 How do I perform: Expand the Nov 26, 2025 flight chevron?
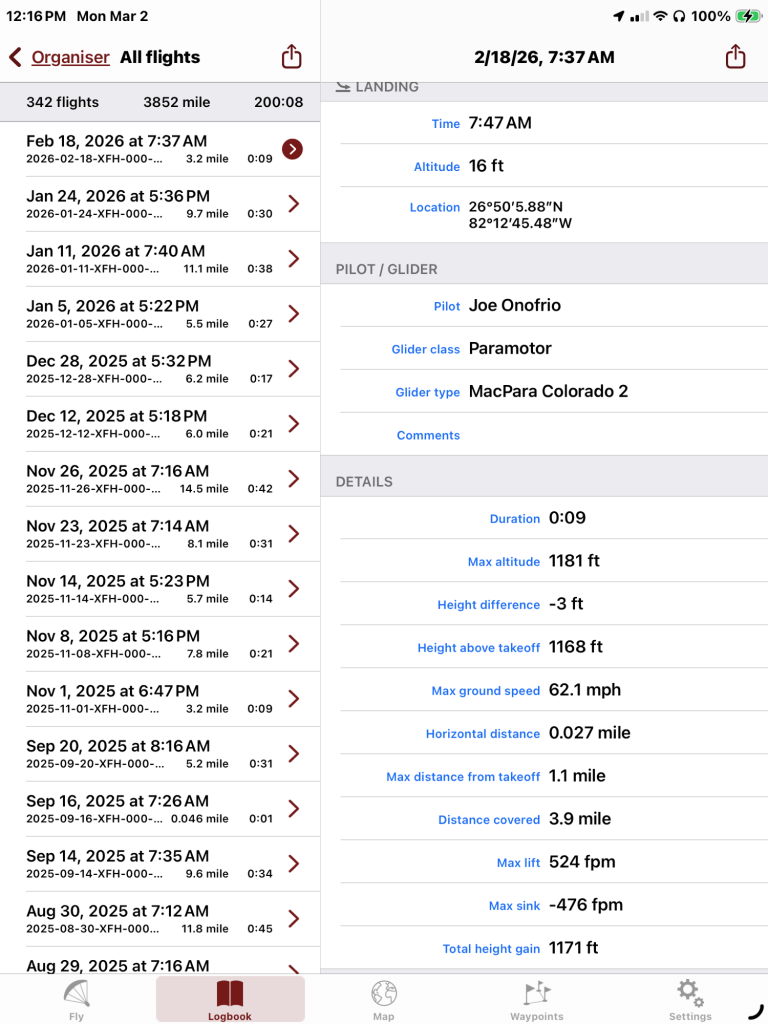(x=293, y=479)
